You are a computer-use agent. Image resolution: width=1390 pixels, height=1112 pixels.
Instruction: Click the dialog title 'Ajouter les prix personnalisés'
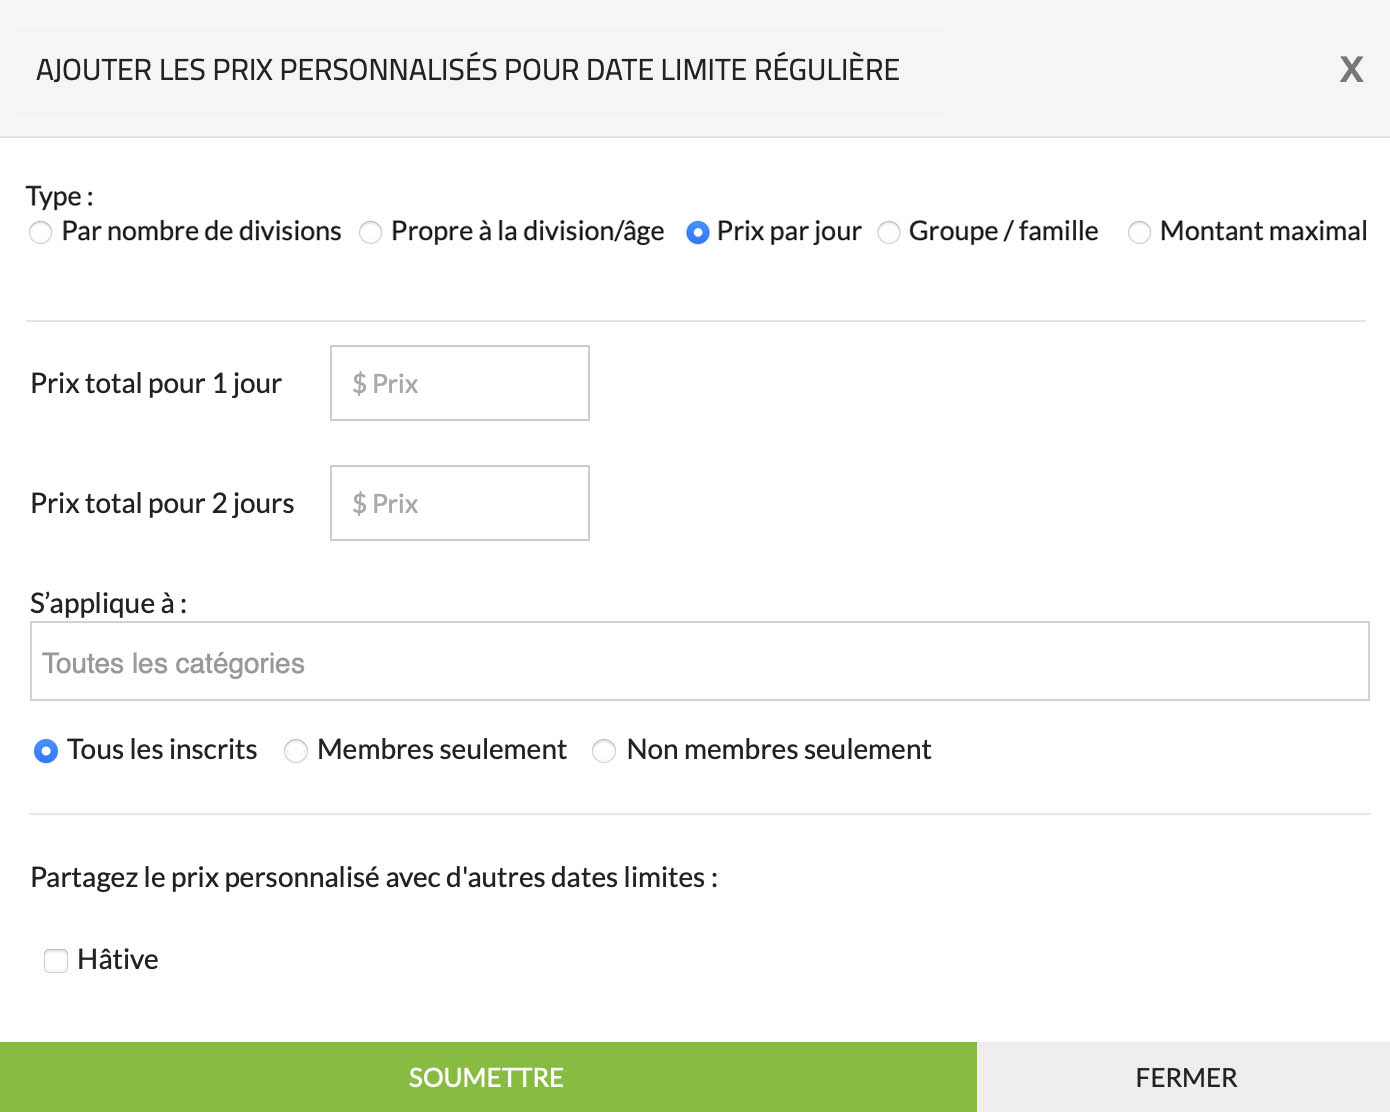click(x=467, y=70)
